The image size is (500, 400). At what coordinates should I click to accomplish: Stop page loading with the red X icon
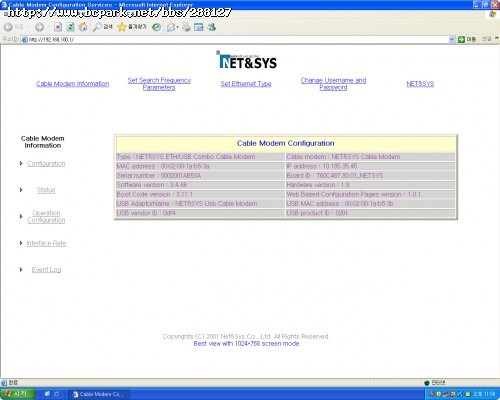coord(58,27)
